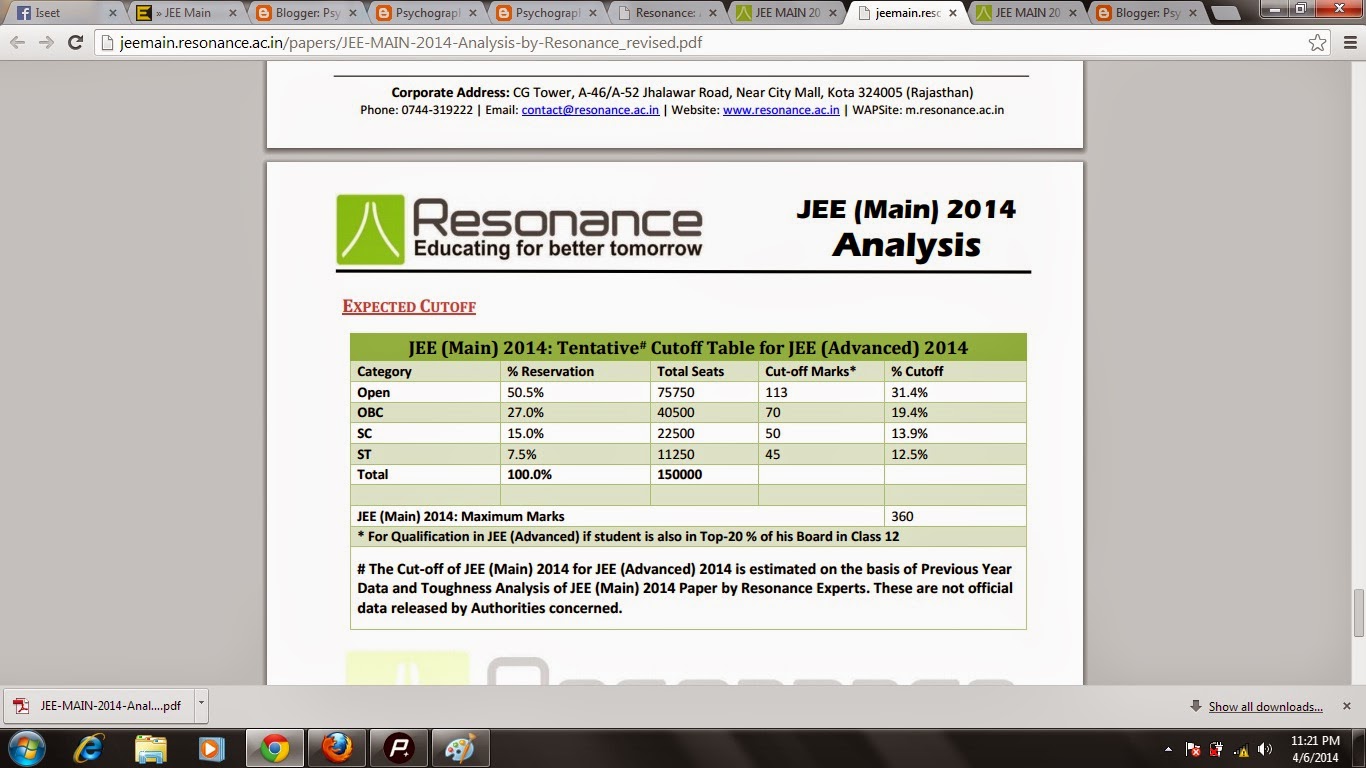1366x768 pixels.
Task: Open the Windows Start menu
Action: (26, 747)
